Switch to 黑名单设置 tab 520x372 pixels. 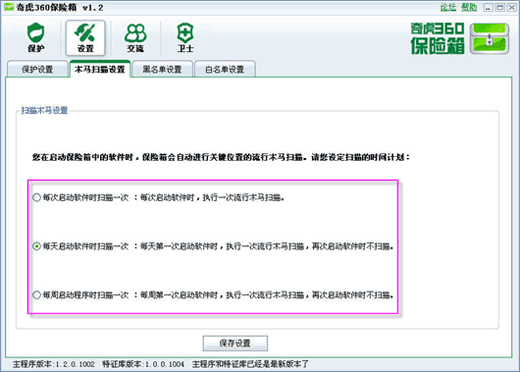coord(162,69)
